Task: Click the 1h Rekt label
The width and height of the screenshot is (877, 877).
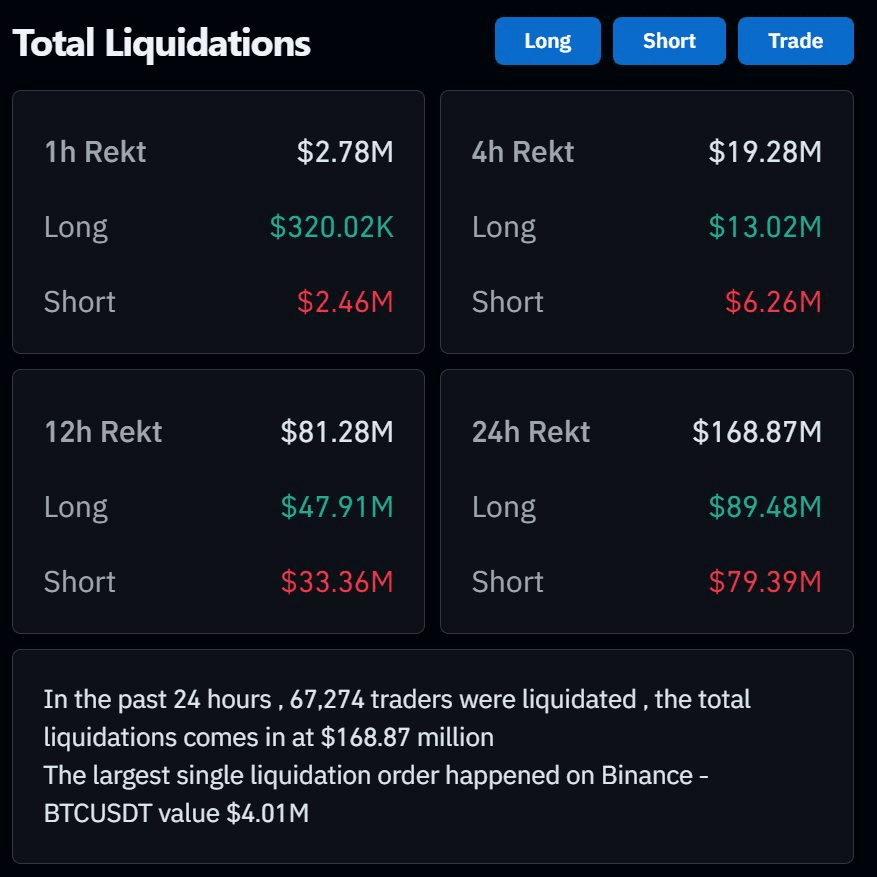Action: point(95,152)
